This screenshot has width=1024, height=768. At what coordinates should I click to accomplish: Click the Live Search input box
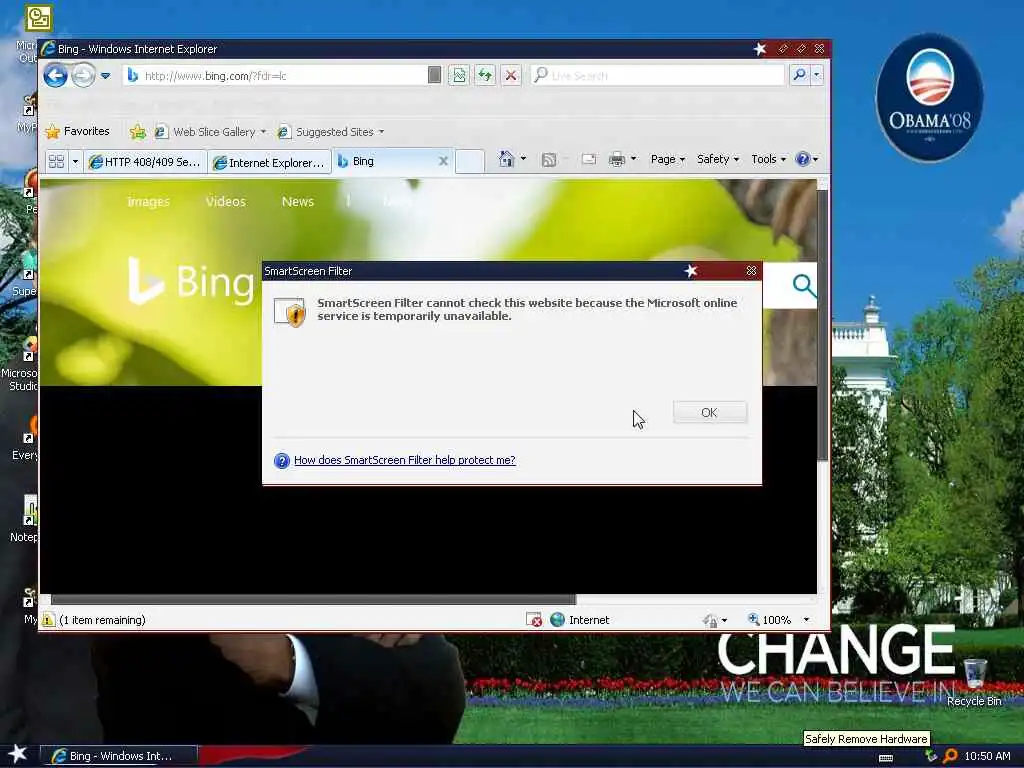coord(658,76)
